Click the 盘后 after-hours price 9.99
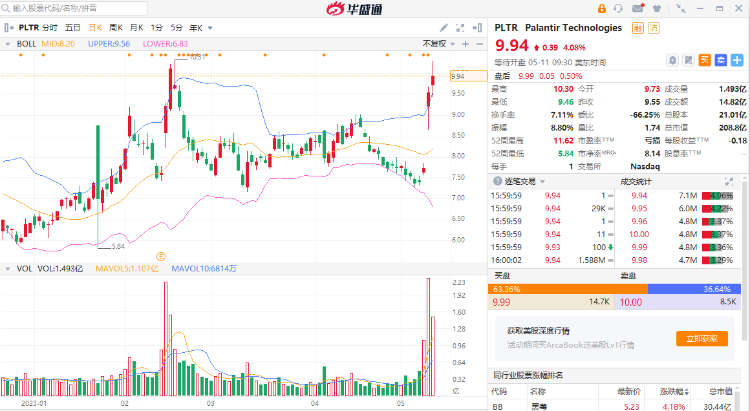Screen dimensions: 750x411 tap(526, 76)
